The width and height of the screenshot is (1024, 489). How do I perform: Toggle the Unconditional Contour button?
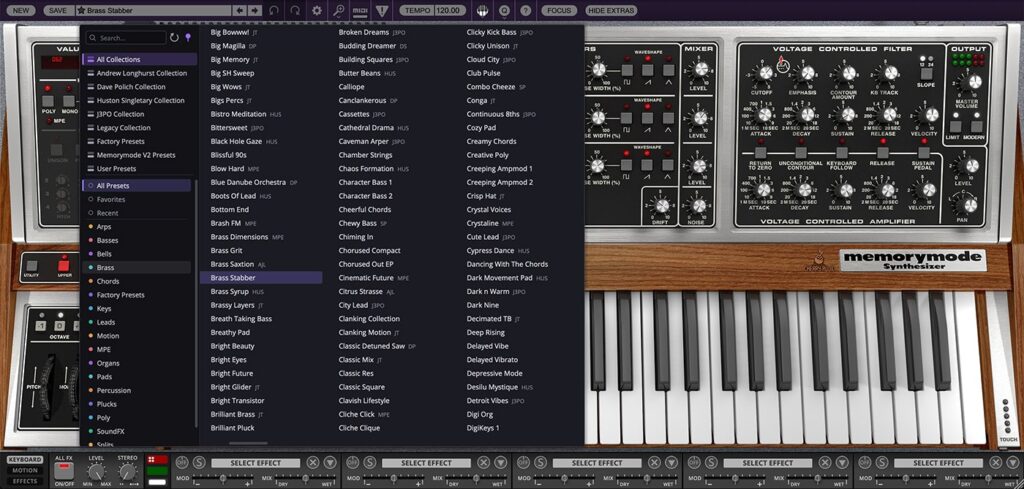tap(801, 152)
